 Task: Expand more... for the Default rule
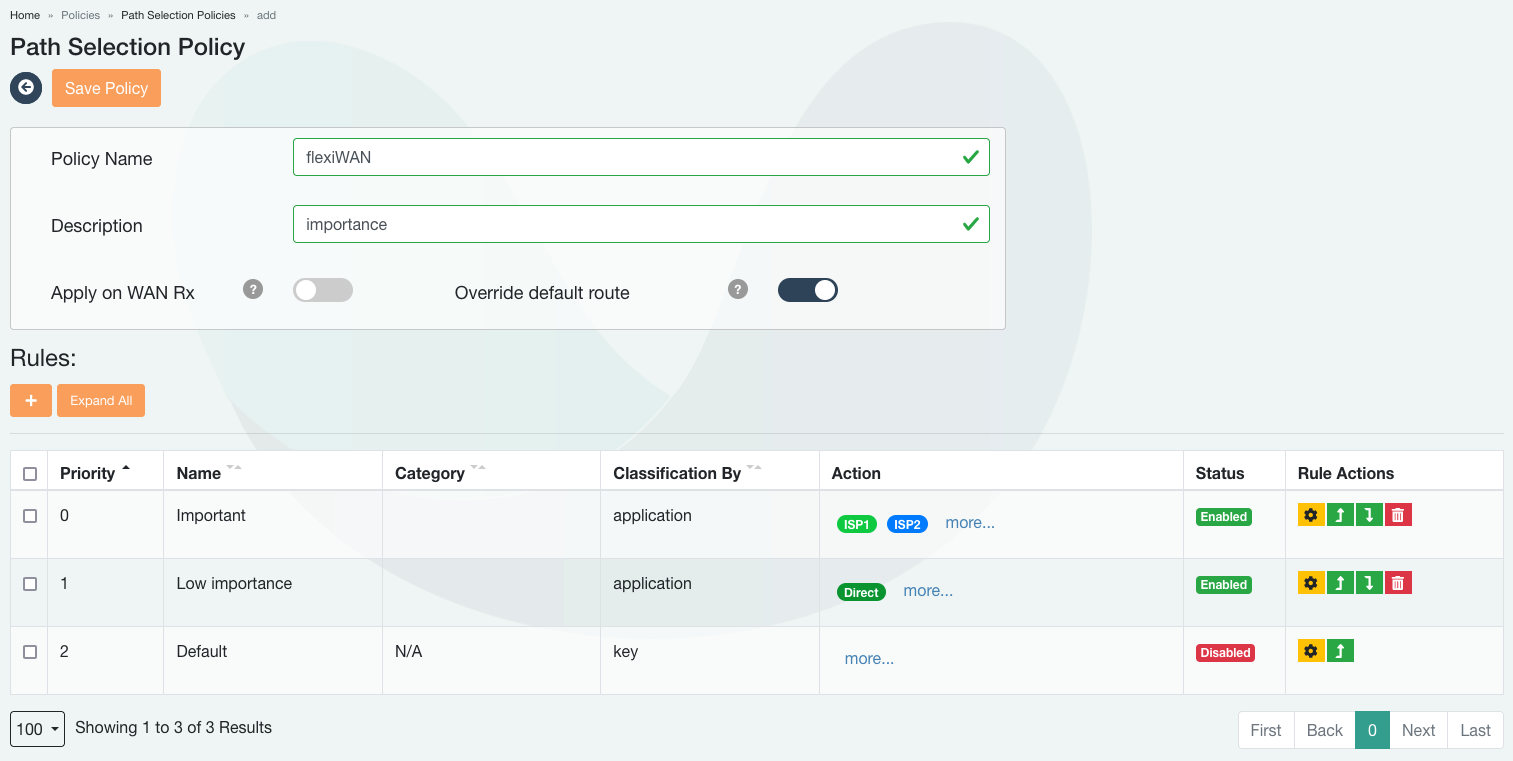click(869, 659)
